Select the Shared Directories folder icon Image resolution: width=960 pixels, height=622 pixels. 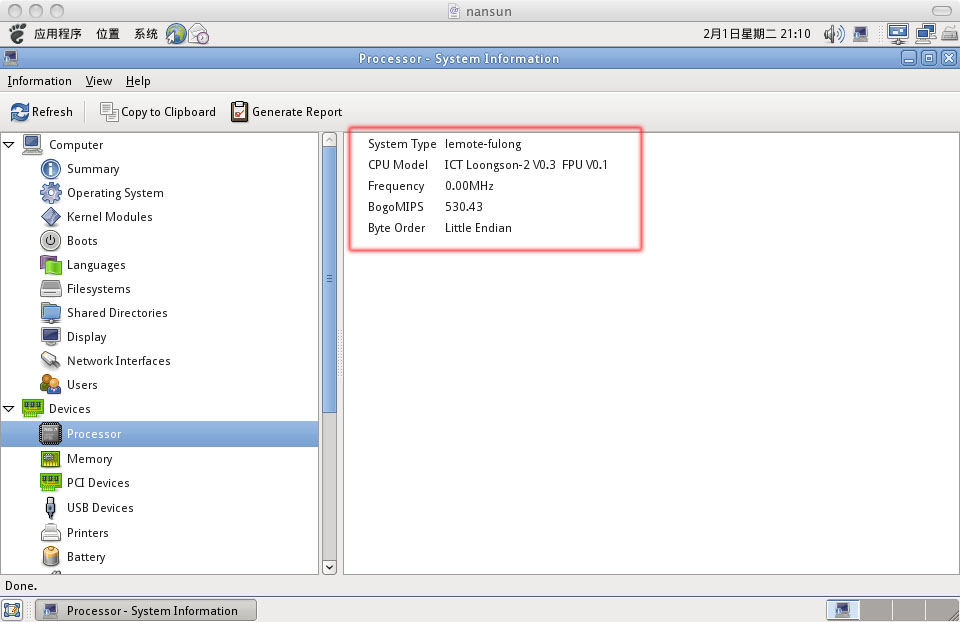click(x=50, y=312)
